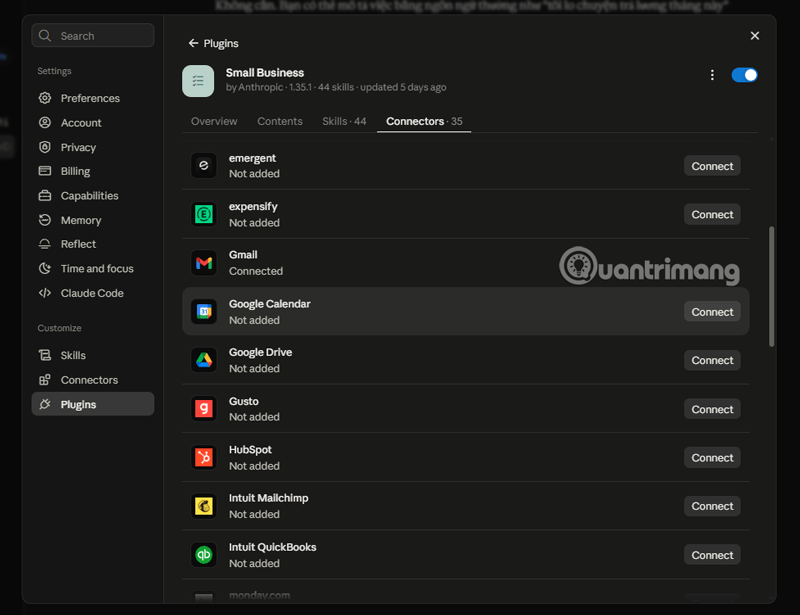Open the Account settings label
The height and width of the screenshot is (615, 800).
click(81, 122)
